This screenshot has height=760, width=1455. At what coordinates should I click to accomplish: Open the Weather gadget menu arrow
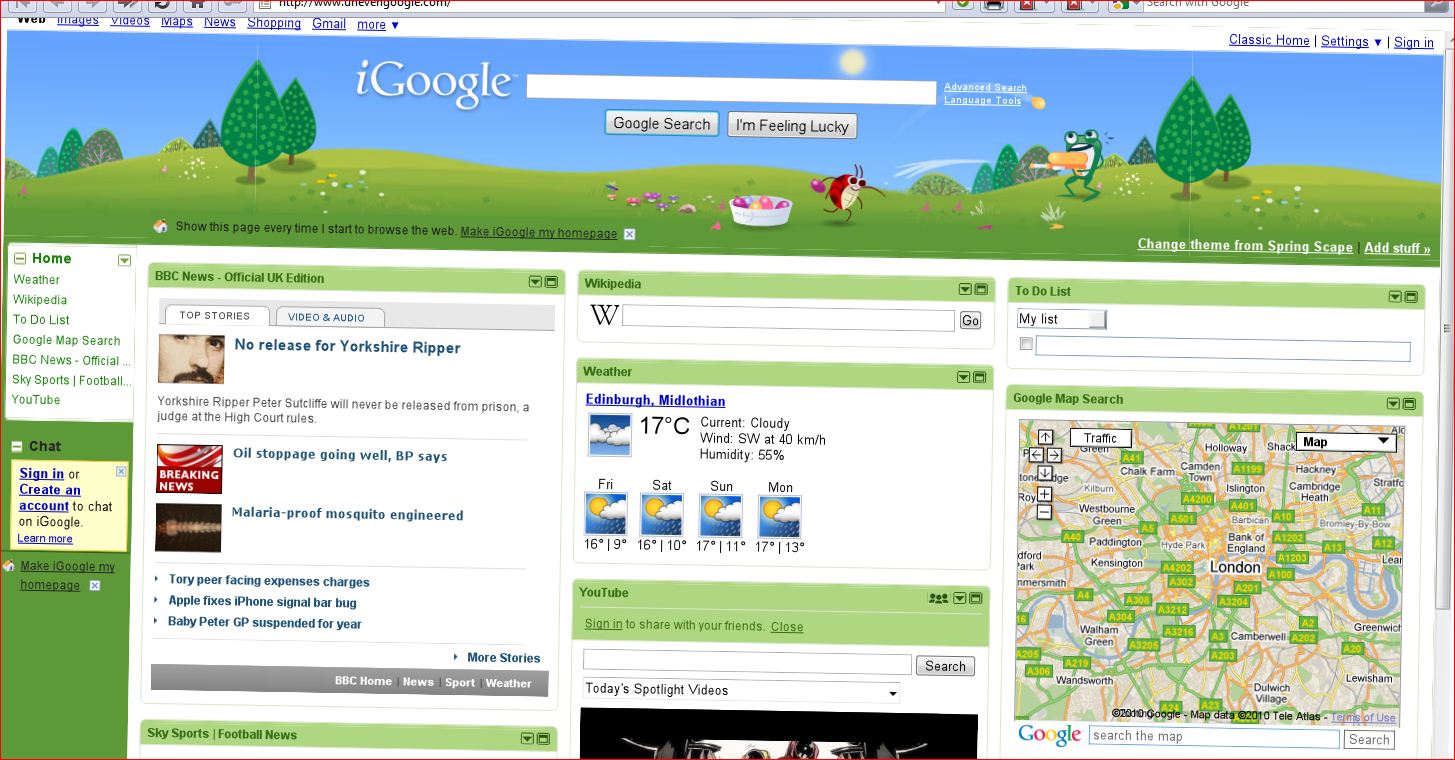tap(963, 377)
